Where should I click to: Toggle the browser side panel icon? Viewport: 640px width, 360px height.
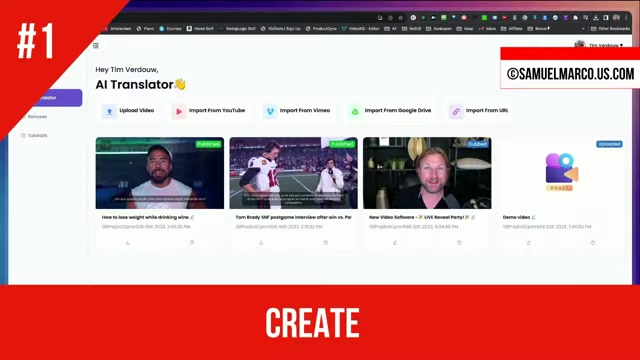[606, 18]
